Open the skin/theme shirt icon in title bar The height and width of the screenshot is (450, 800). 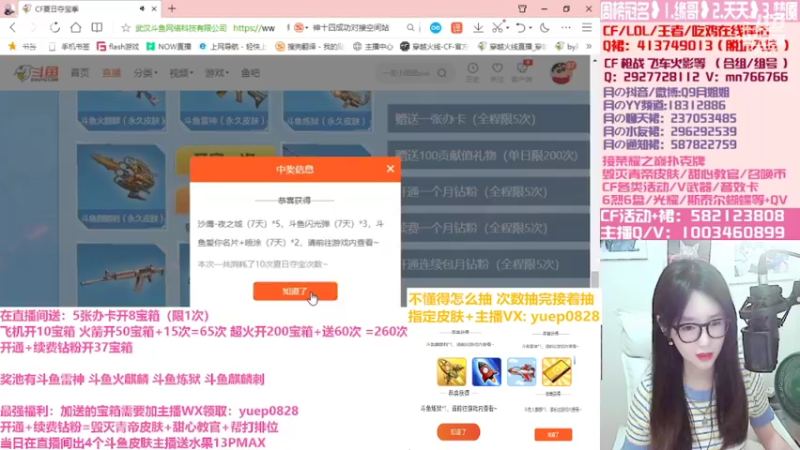[x=522, y=9]
